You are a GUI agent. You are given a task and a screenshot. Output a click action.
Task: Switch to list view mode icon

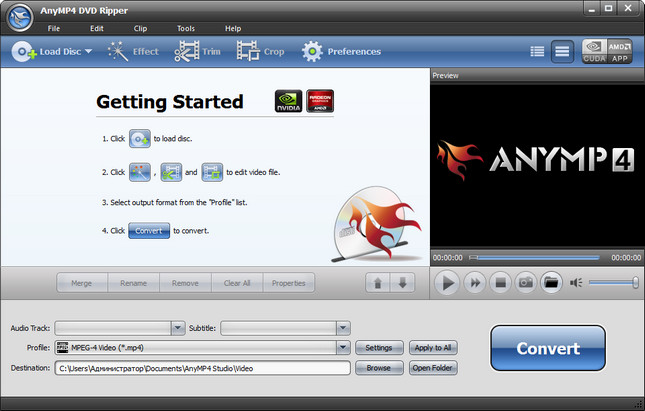tap(537, 51)
